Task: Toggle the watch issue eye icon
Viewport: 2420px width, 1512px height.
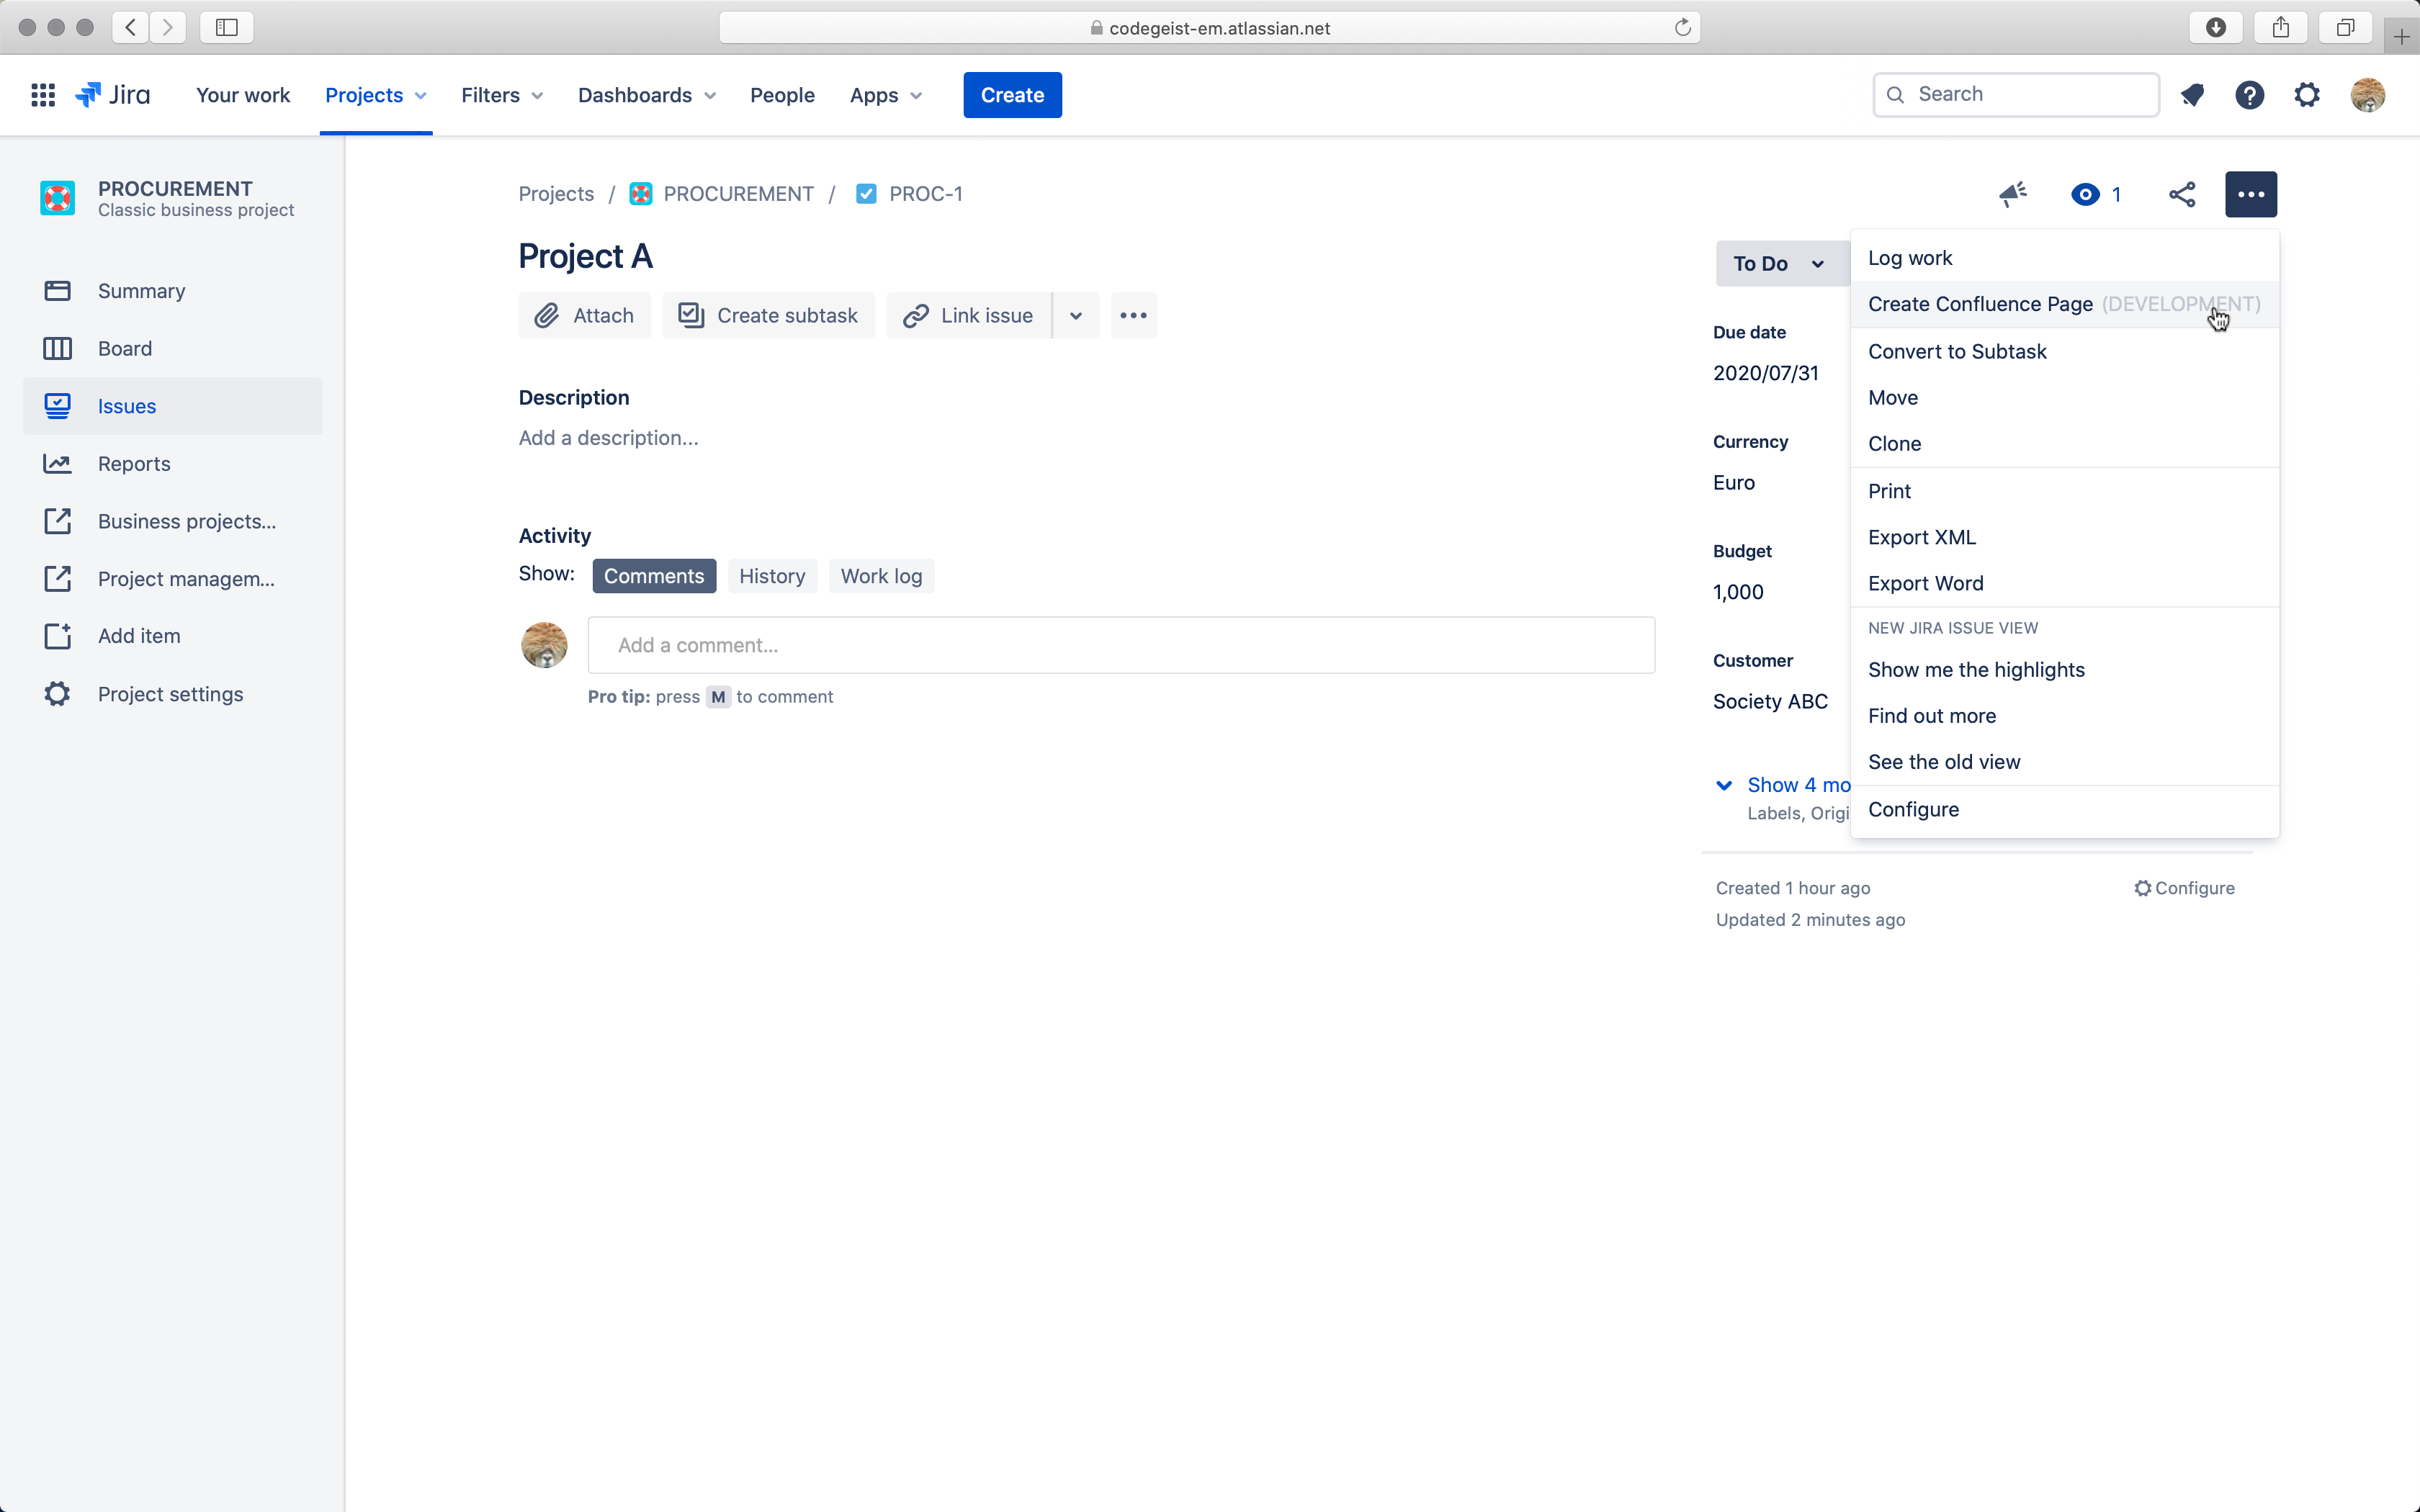Action: (2085, 194)
